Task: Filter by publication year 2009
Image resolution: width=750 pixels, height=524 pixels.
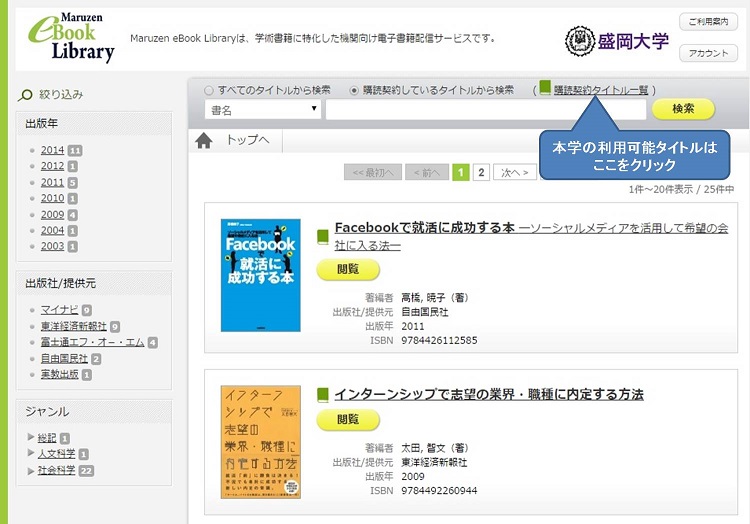Action: click(52, 215)
